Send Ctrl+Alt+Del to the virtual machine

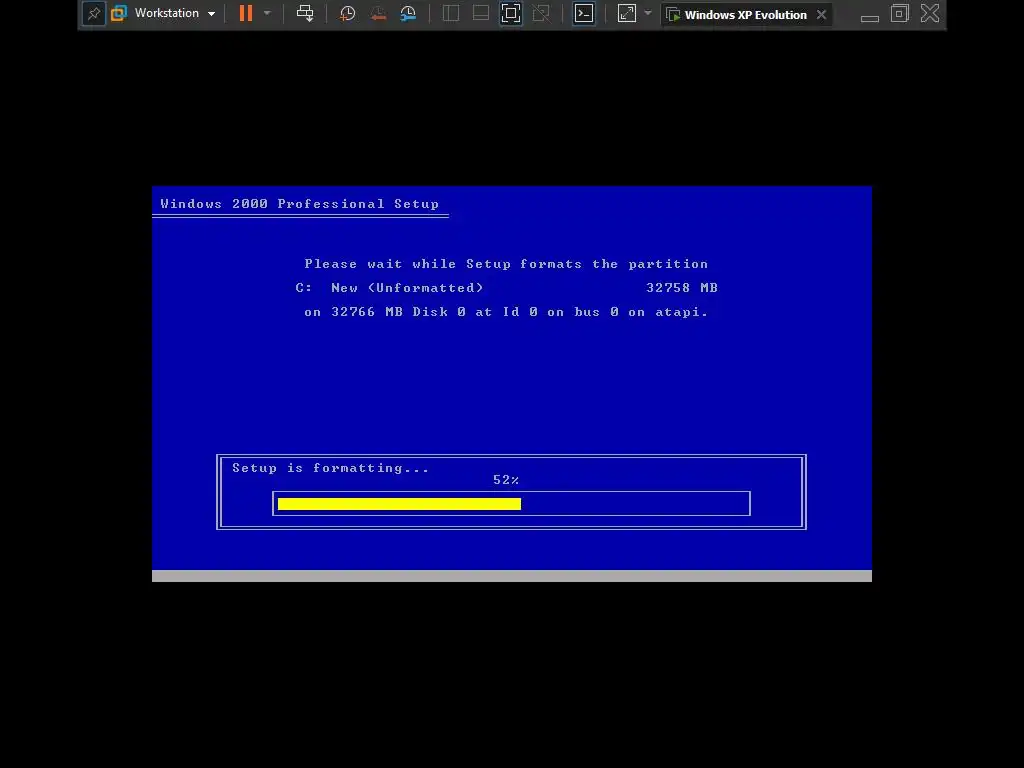(x=305, y=13)
